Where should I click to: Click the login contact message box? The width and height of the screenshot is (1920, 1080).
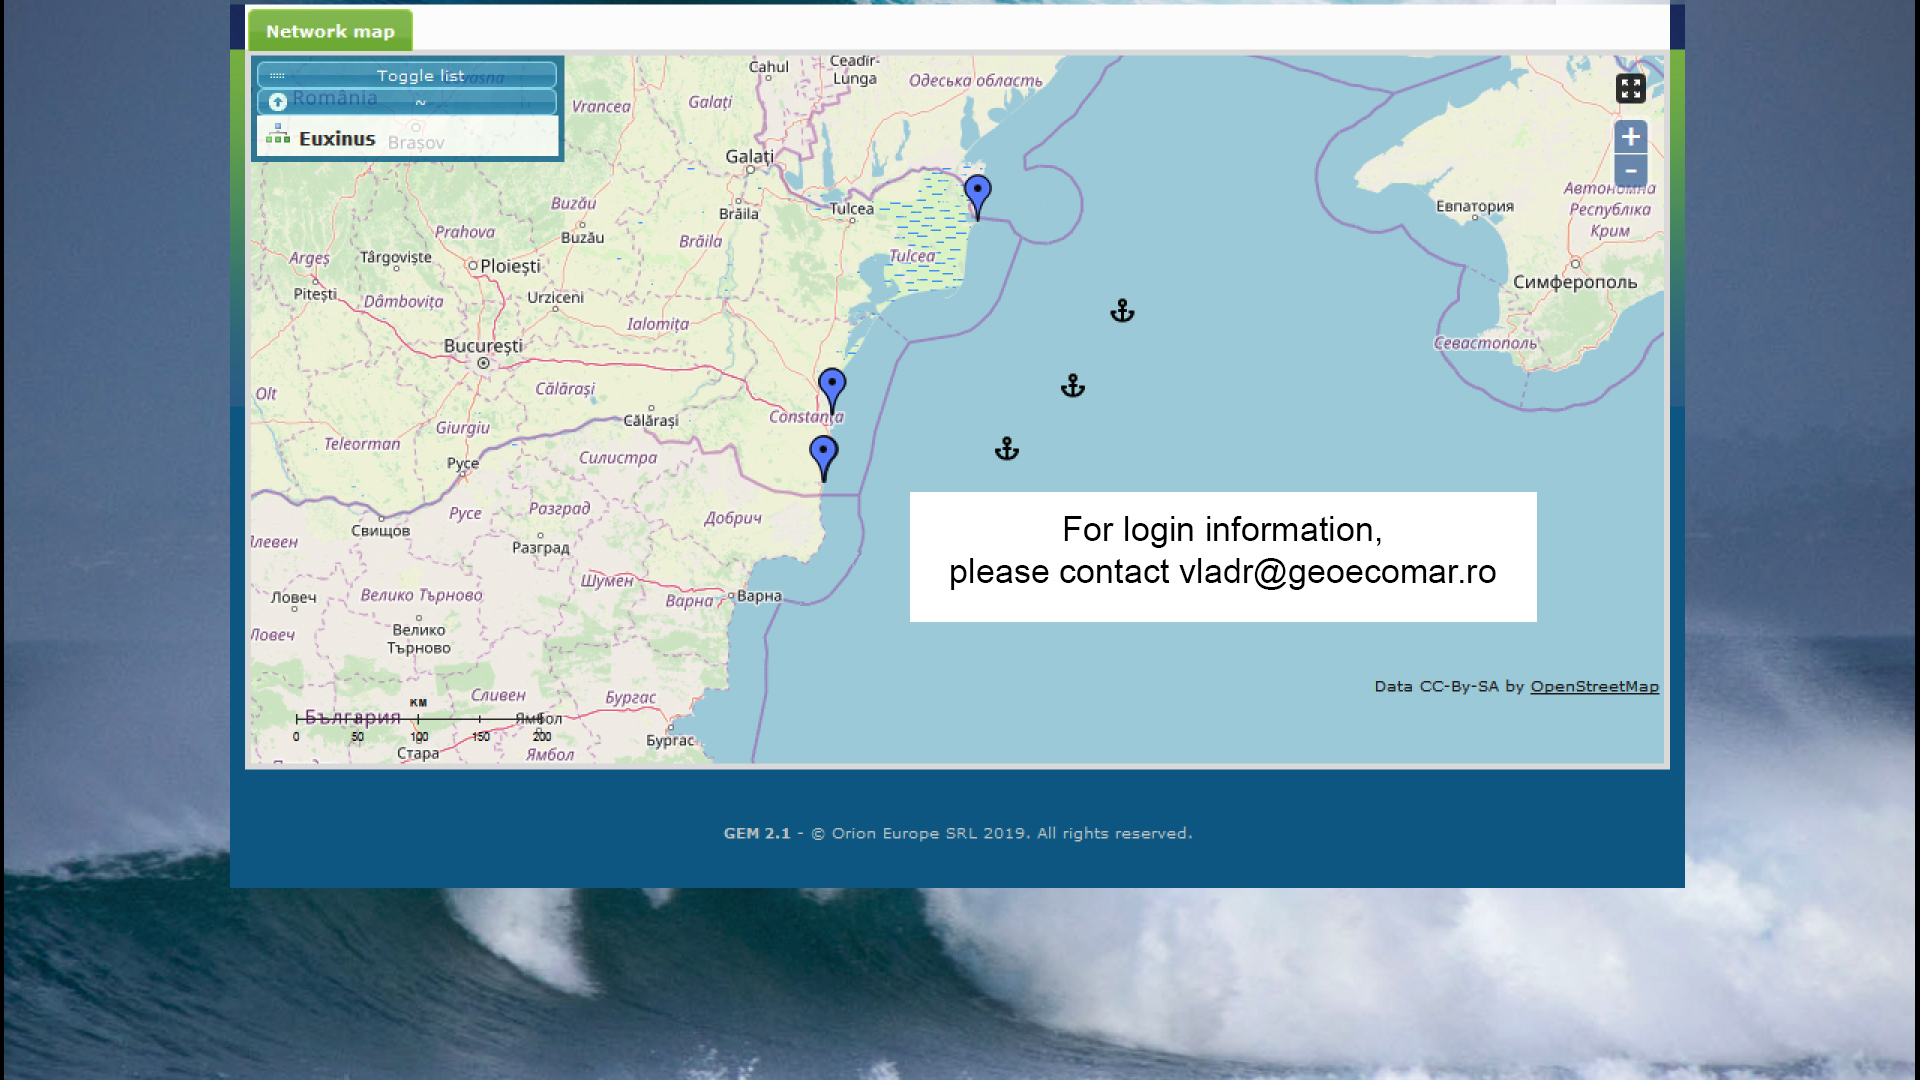point(1222,556)
